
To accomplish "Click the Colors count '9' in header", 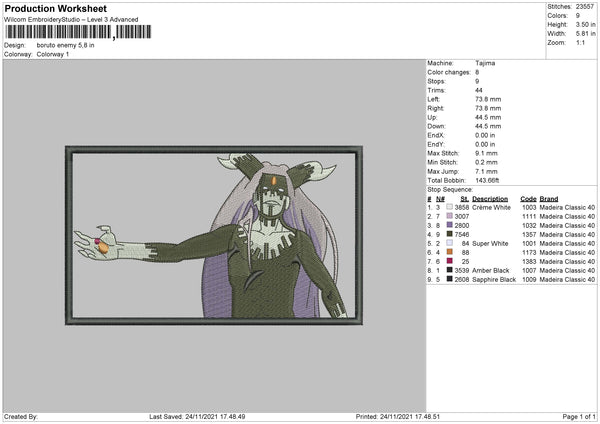I will coord(578,16).
